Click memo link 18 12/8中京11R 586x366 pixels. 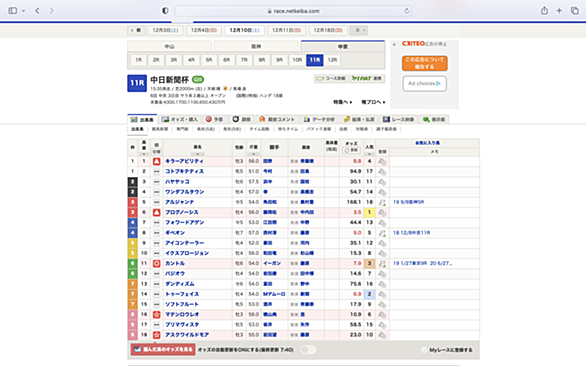(411, 233)
